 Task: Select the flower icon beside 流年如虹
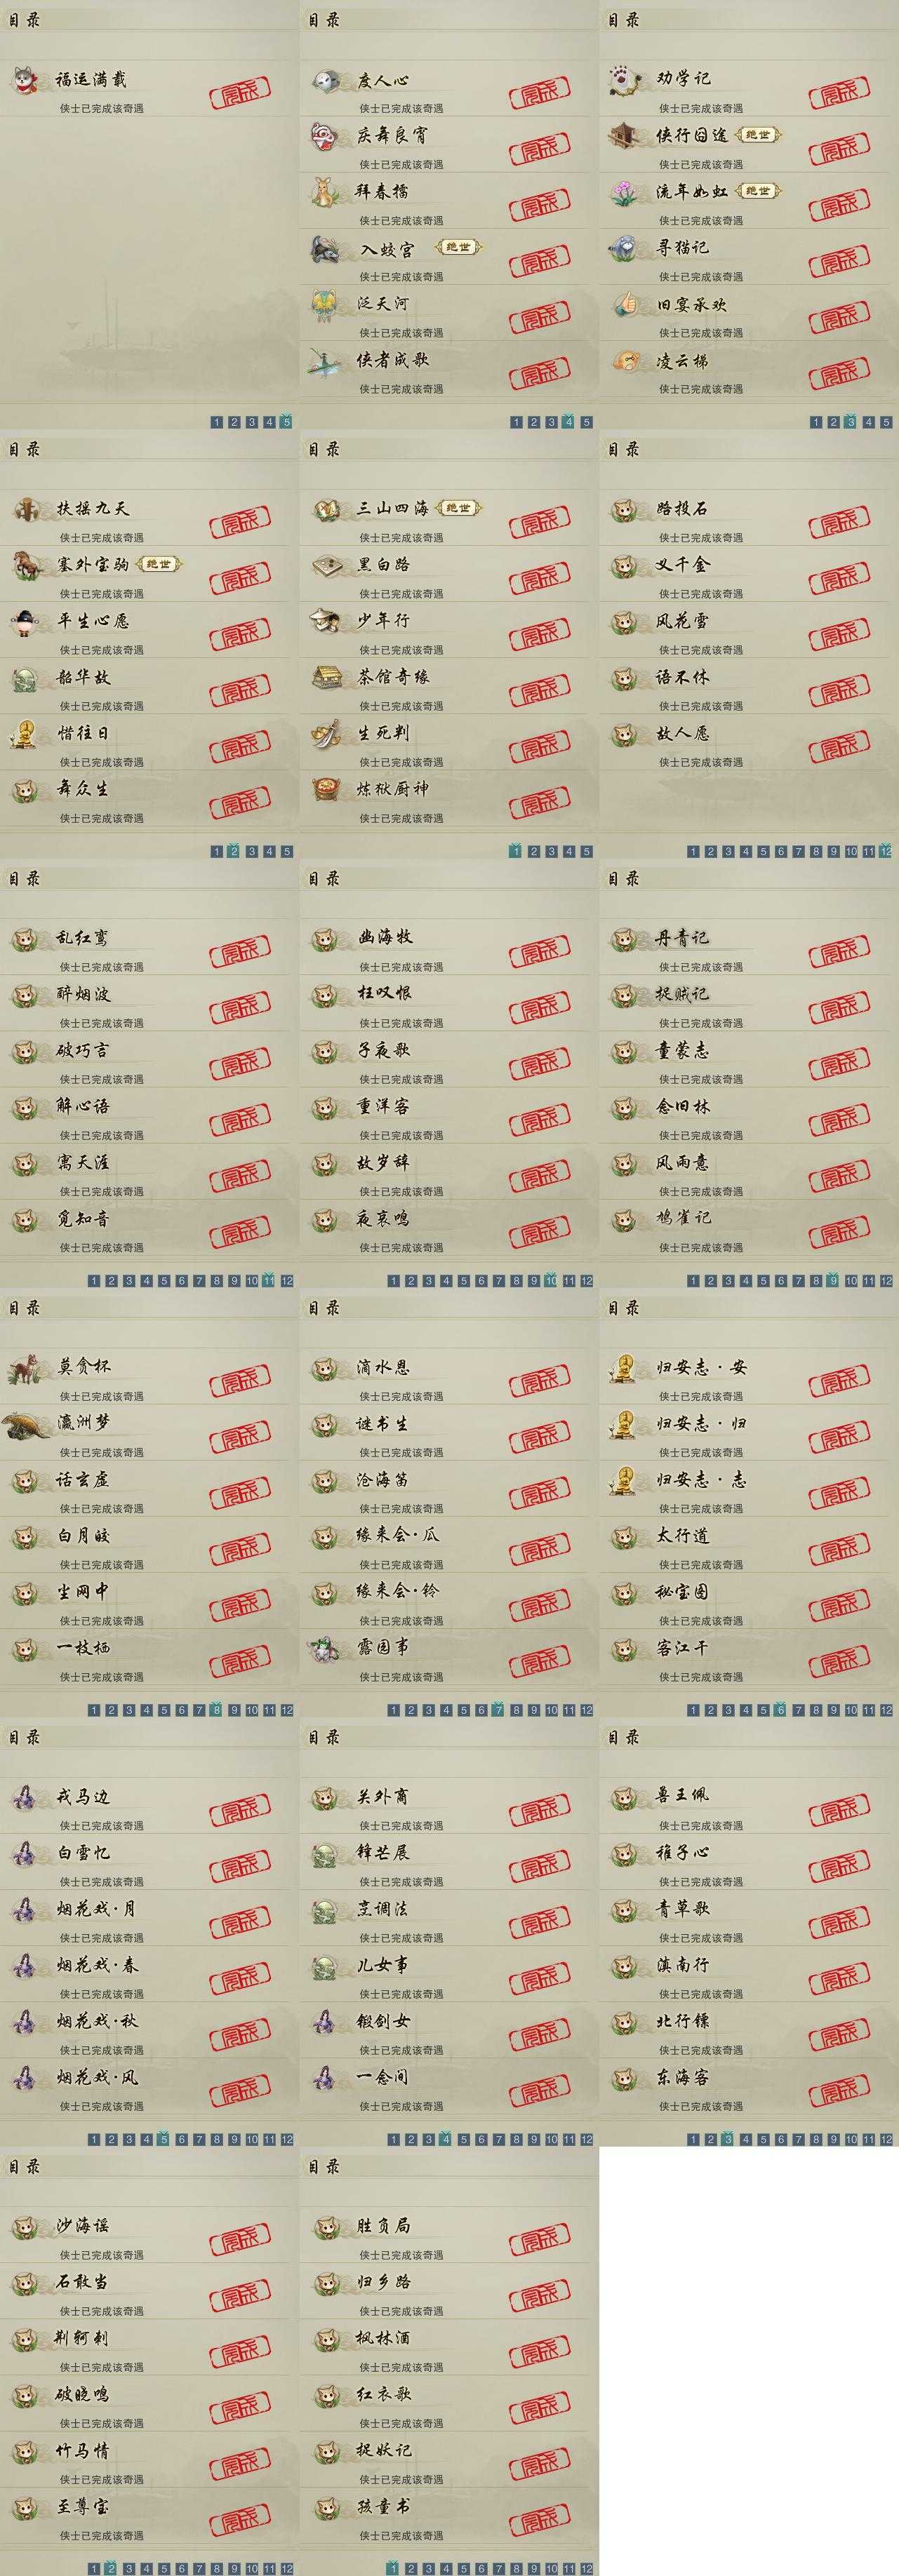[625, 192]
